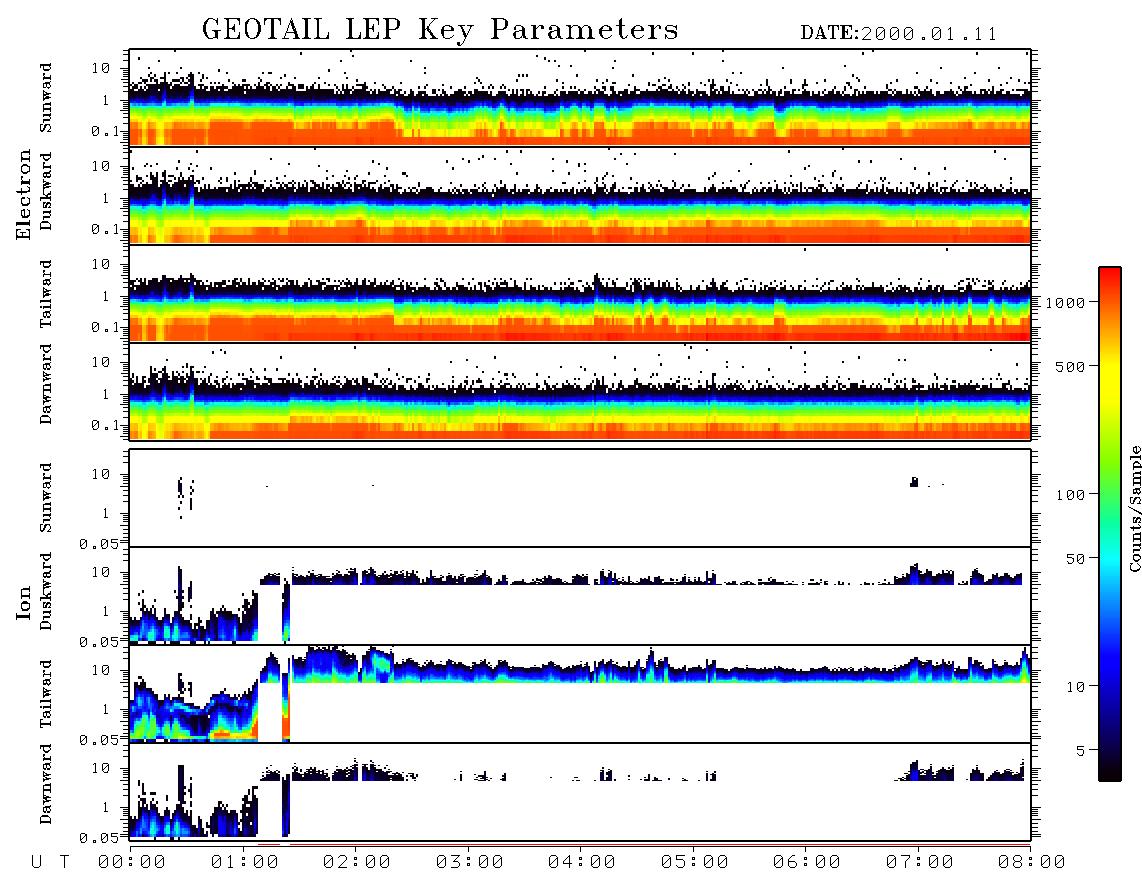Click the Ion Duskward panel label
This screenshot has height=880, width=1142.
[46, 591]
